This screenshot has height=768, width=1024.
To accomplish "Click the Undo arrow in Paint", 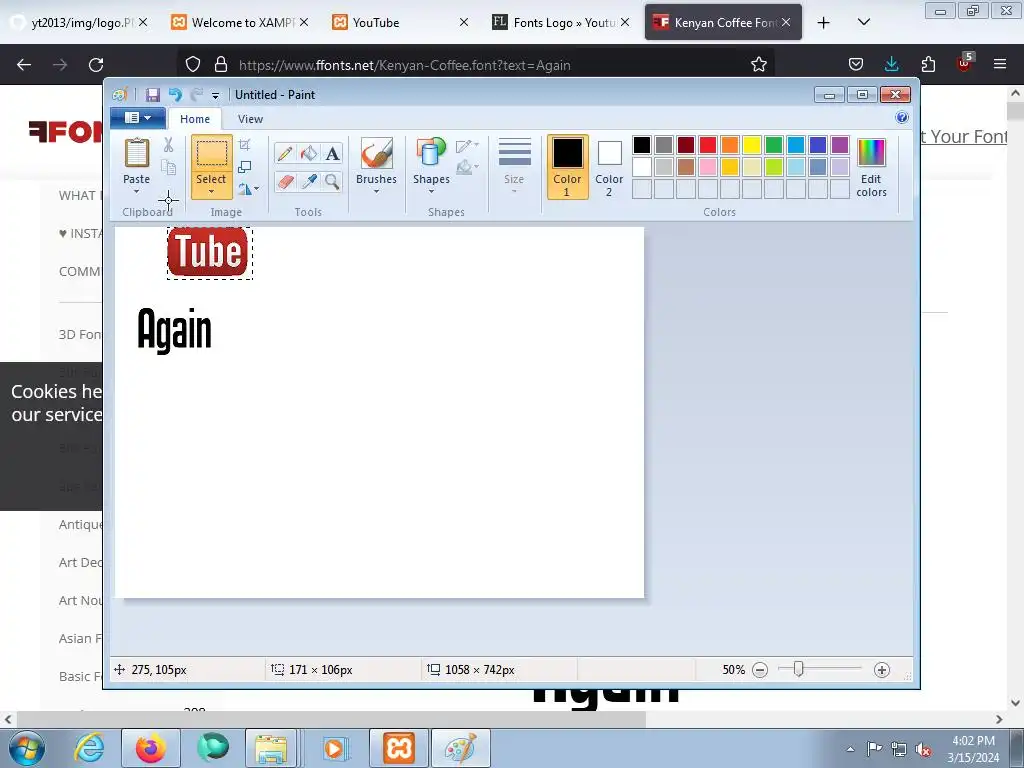I will point(175,95).
